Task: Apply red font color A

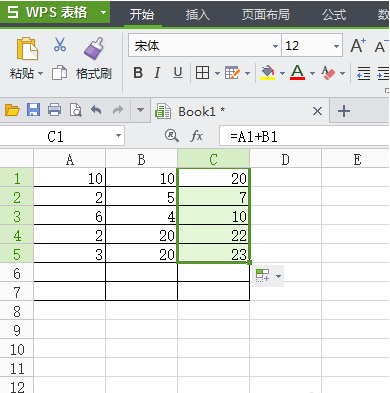Action: (x=297, y=73)
